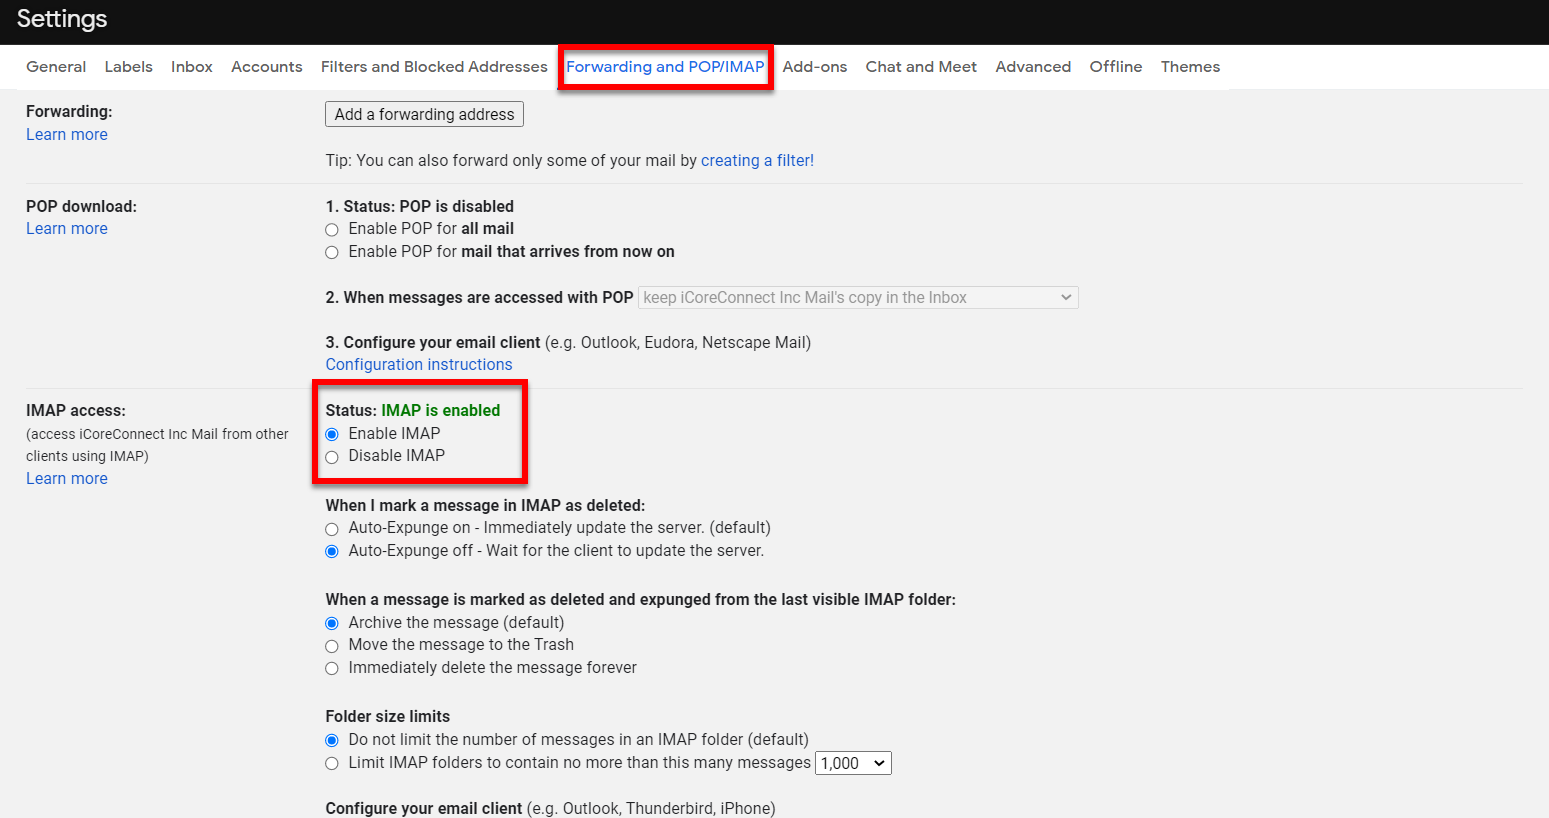Switch to Filters and Blocked Addresses
The width and height of the screenshot is (1549, 818).
(433, 66)
